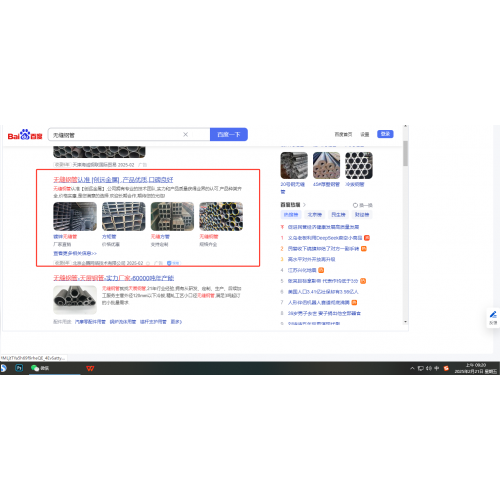This screenshot has width=500, height=500.
Task: Open the 百度首页 link in the header
Action: click(x=343, y=134)
